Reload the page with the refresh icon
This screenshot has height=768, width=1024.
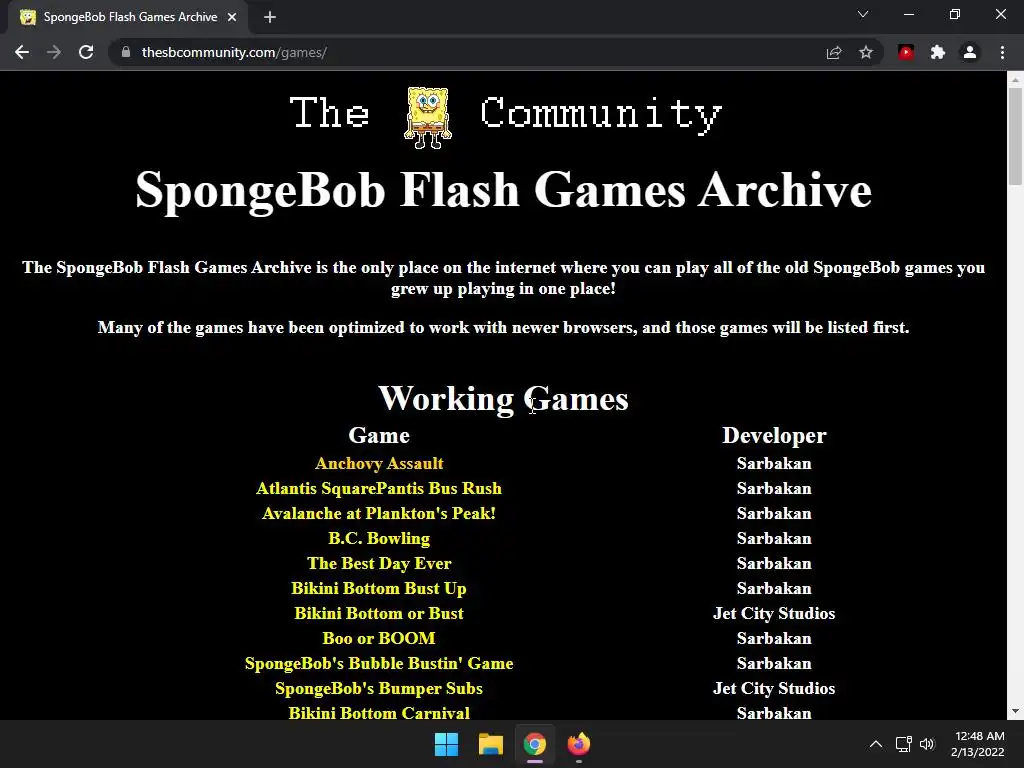point(86,52)
